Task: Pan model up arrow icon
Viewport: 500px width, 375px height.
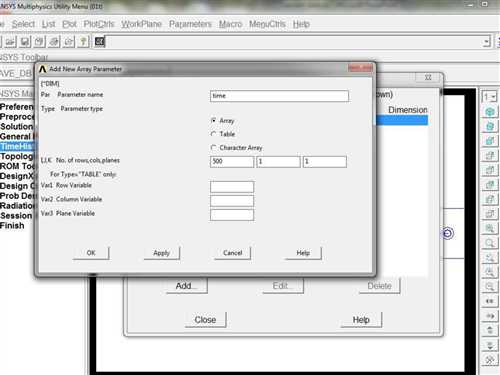Action: click(x=490, y=330)
